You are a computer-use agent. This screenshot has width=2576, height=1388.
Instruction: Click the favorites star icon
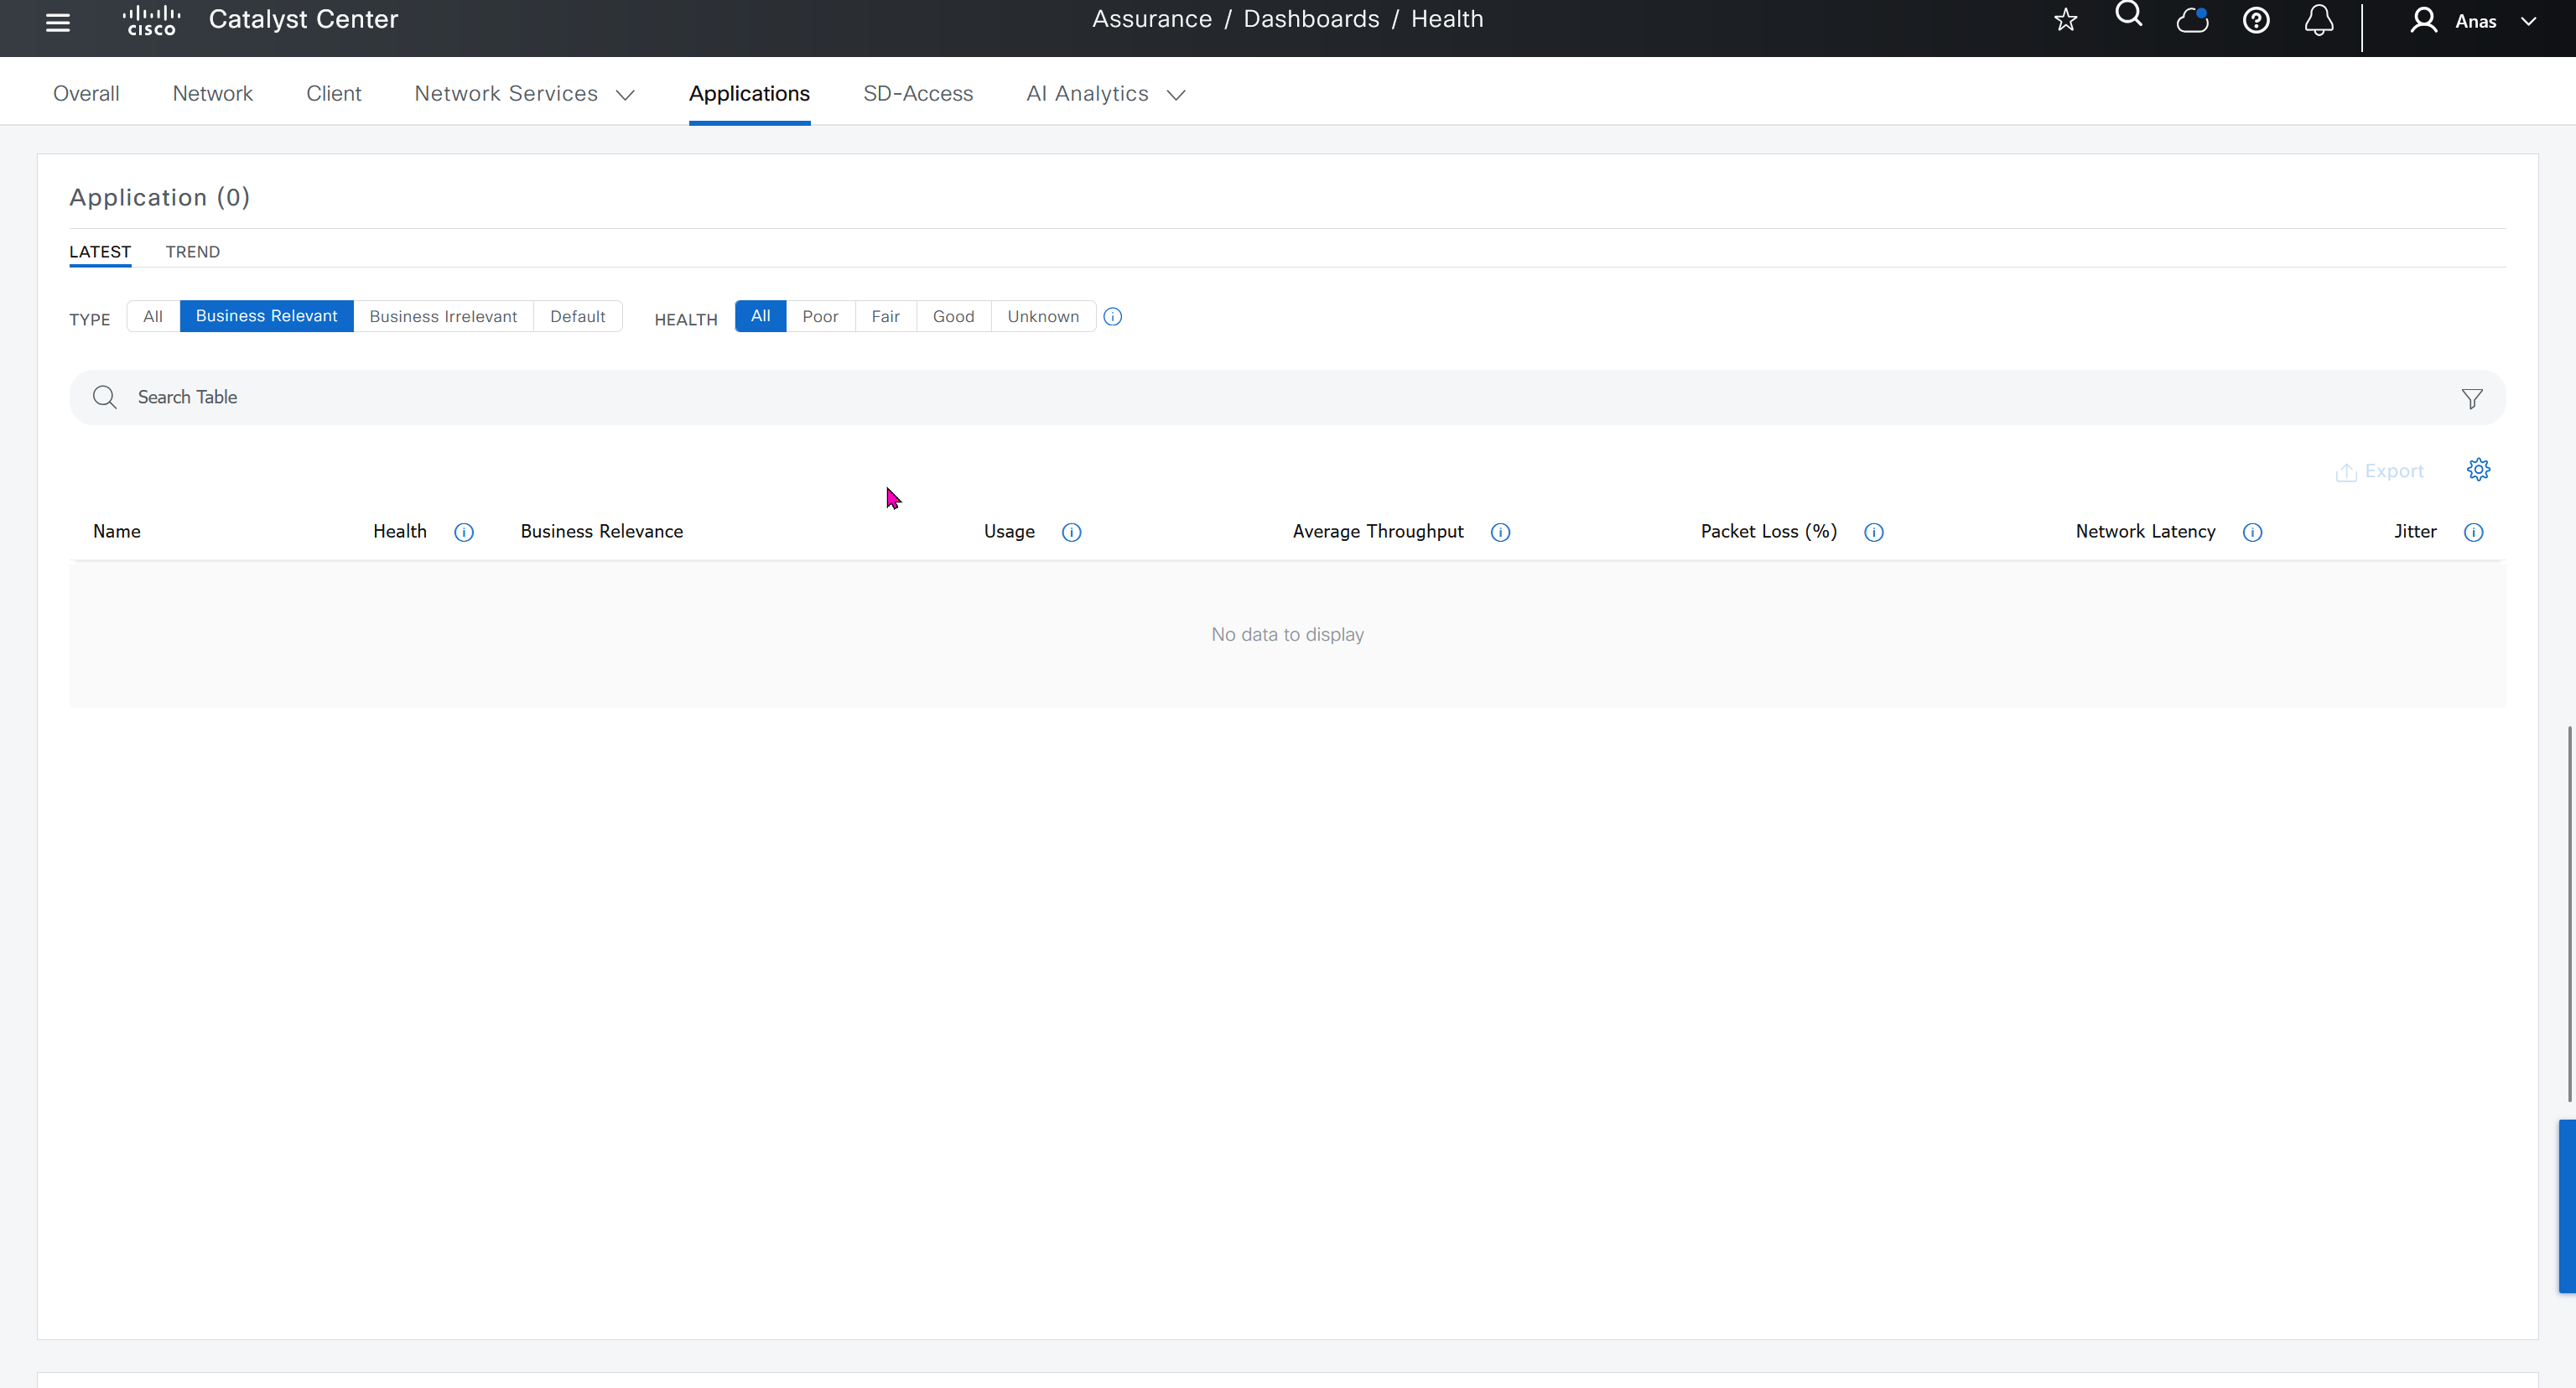pos(2065,20)
